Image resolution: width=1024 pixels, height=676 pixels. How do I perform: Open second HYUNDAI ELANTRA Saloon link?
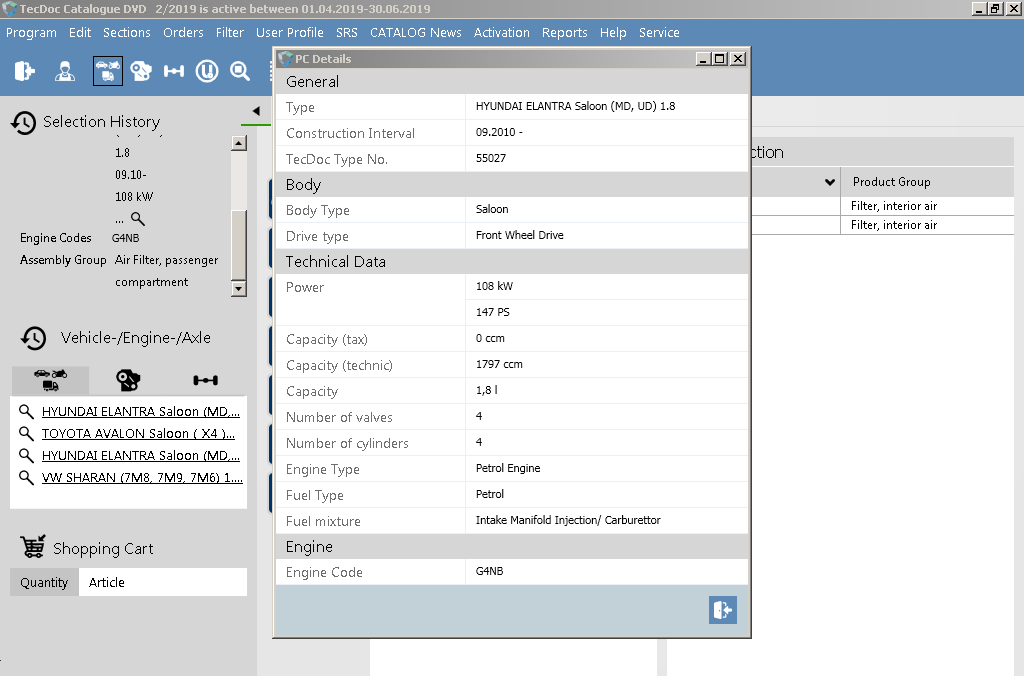(141, 455)
